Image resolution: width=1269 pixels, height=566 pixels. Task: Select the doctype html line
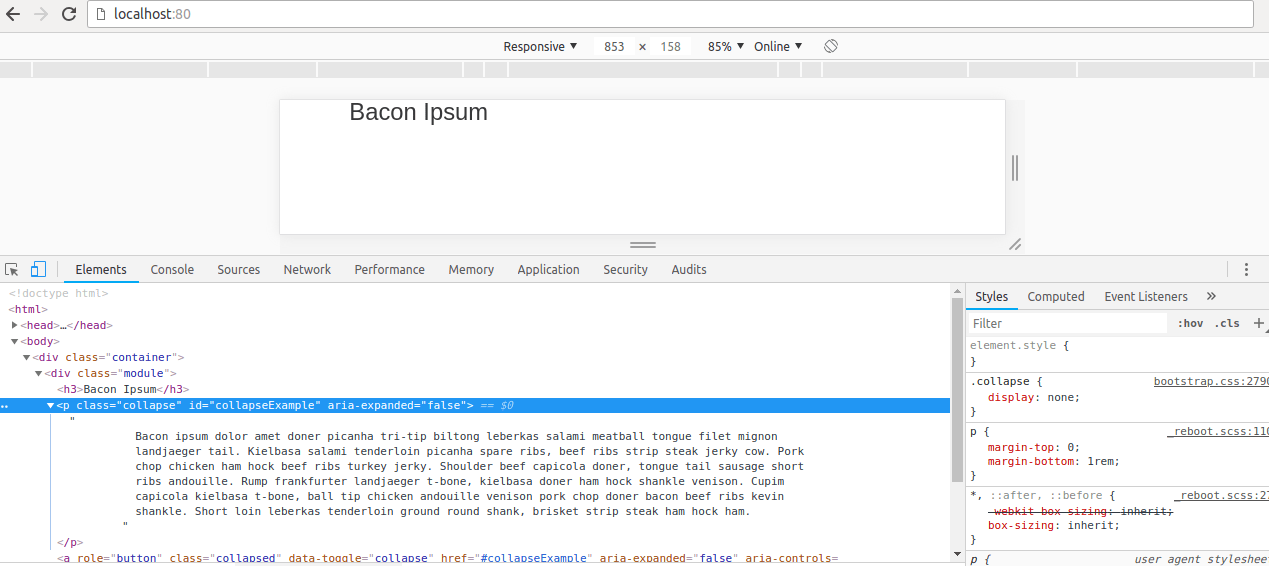click(59, 294)
